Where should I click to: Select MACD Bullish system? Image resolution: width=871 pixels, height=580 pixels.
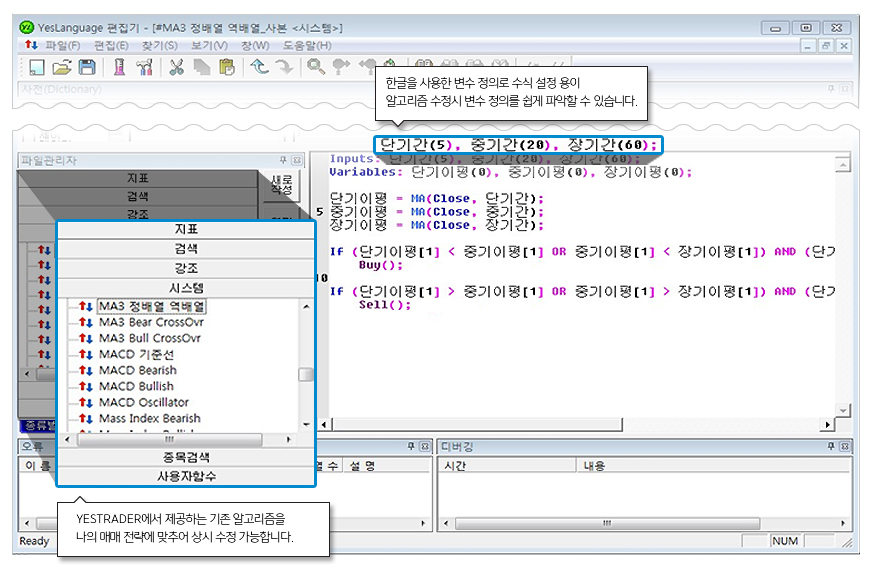[136, 386]
